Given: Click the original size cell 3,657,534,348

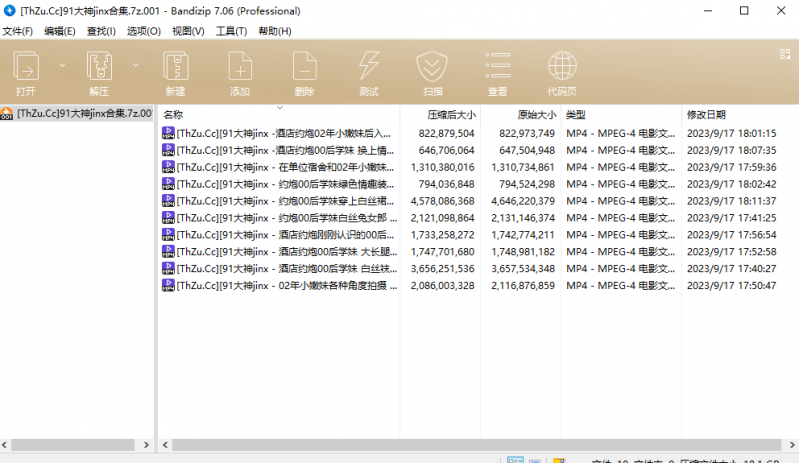Looking at the screenshot, I should coord(523,268).
